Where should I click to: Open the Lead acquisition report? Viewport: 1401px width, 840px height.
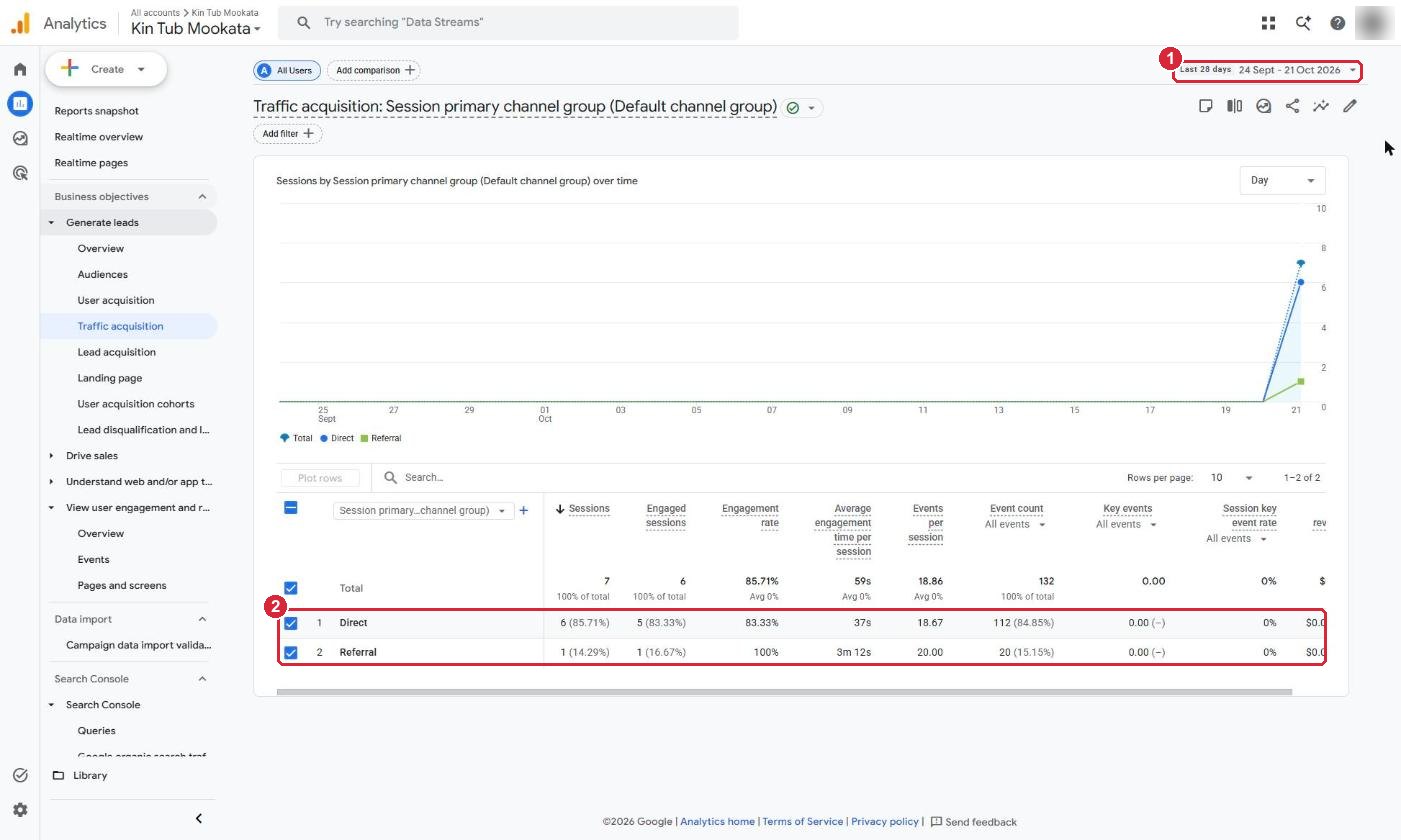point(116,352)
